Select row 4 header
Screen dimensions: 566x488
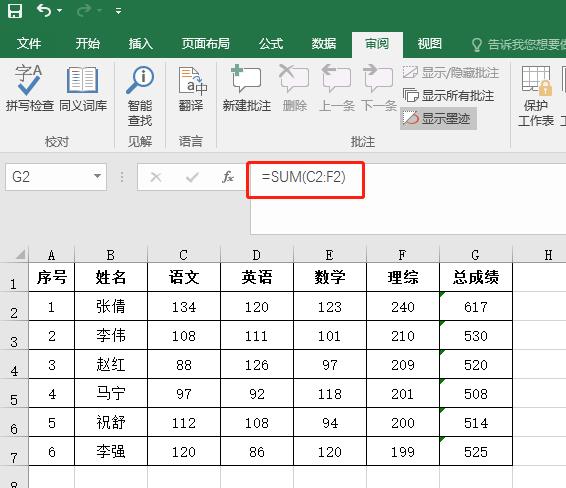pos(14,364)
